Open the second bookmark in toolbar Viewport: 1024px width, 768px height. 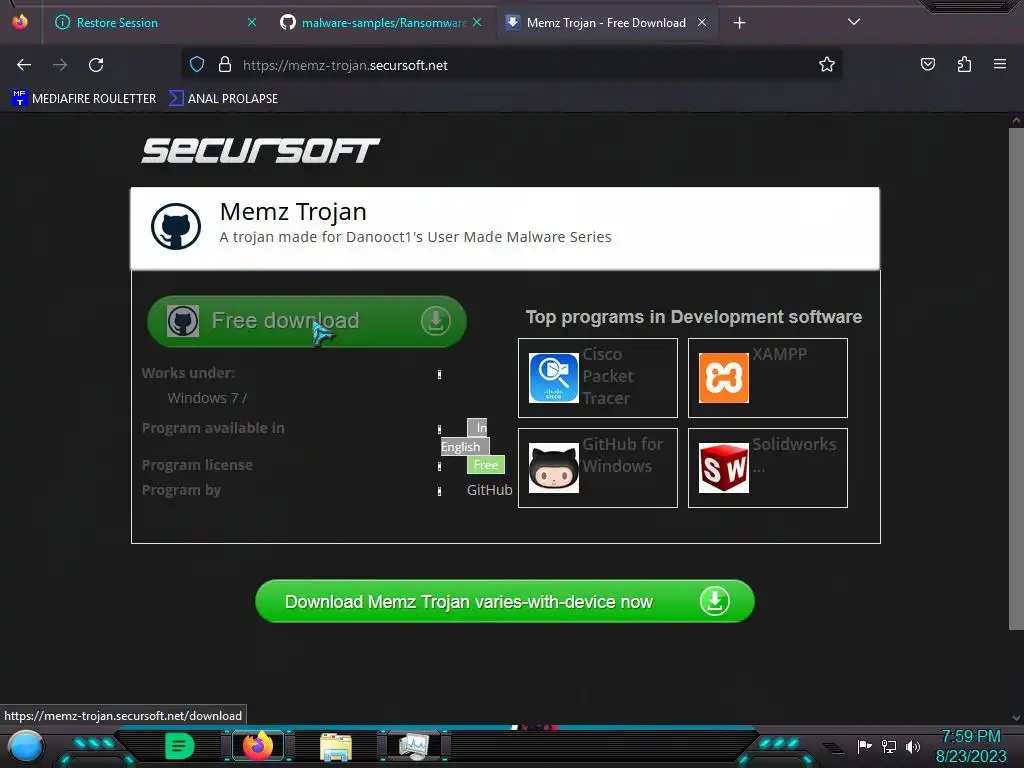coord(223,99)
